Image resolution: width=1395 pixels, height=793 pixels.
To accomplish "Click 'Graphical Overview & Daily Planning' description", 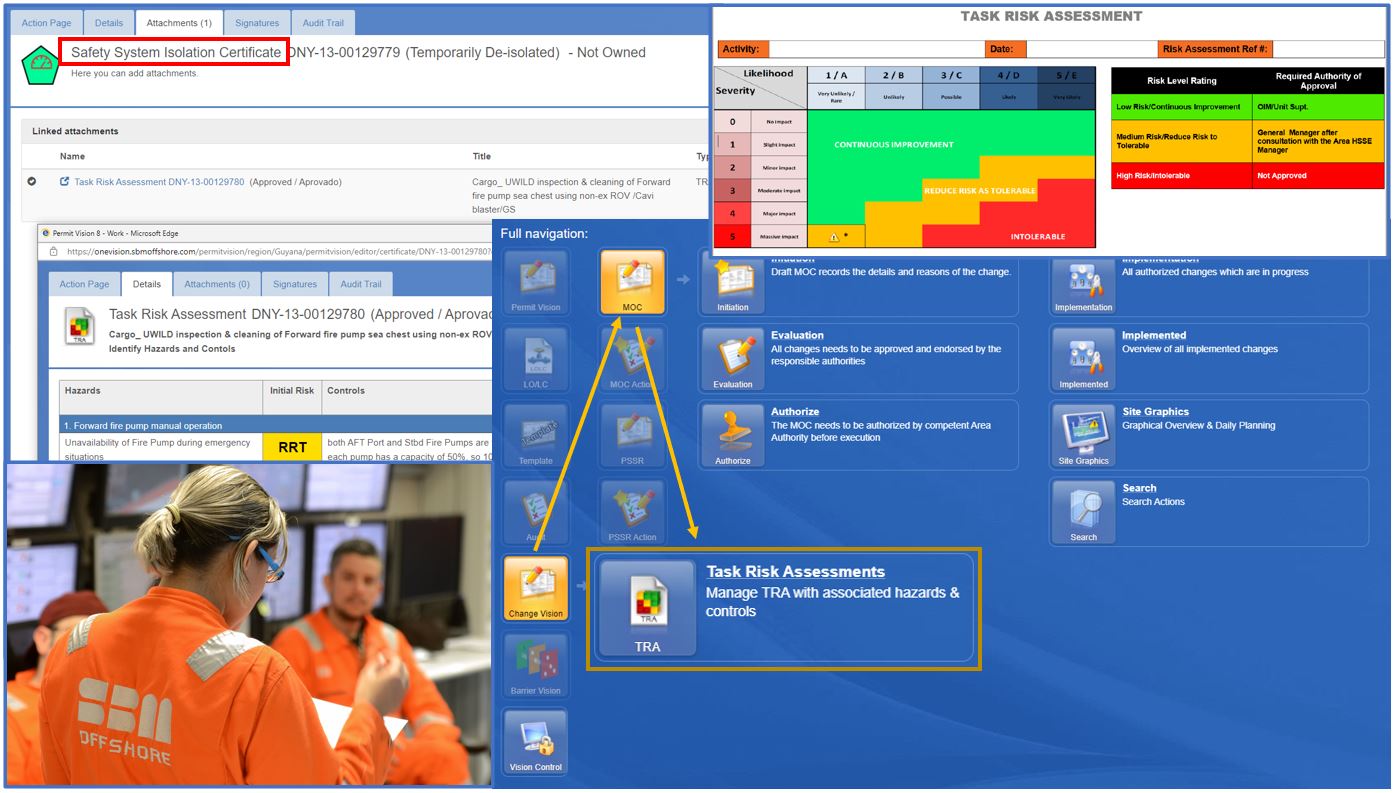I will (1198, 425).
